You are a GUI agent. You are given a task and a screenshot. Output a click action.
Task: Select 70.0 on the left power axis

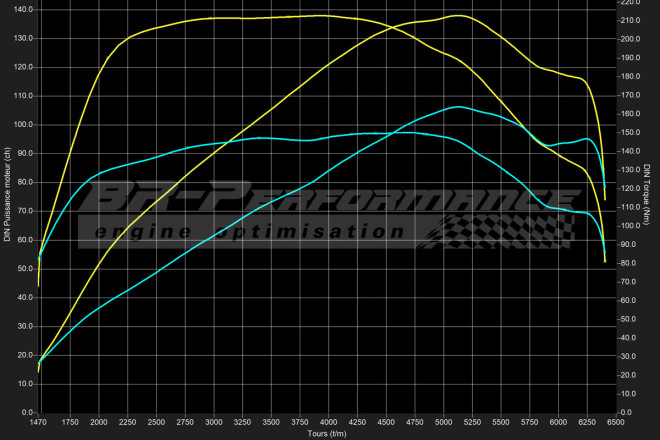(x=24, y=211)
